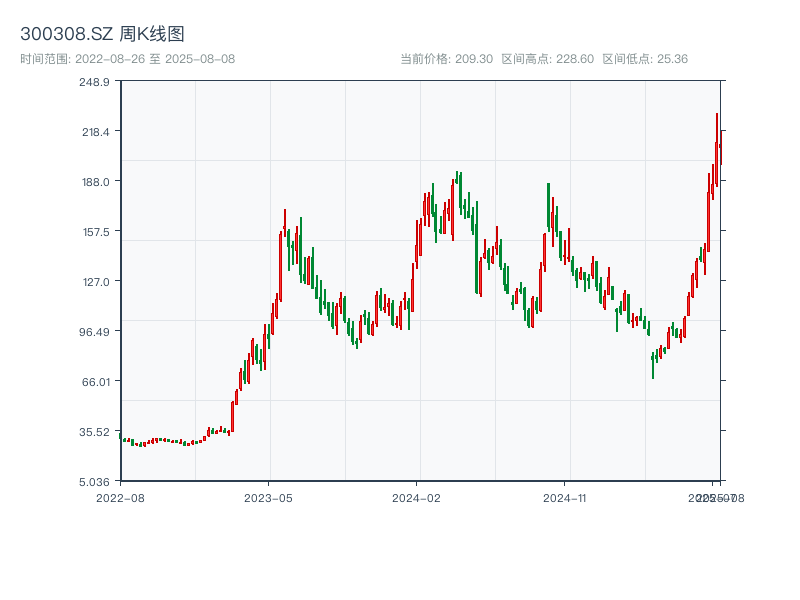Click the 当前价格 209.30 label
800x600 pixels.
446,59
